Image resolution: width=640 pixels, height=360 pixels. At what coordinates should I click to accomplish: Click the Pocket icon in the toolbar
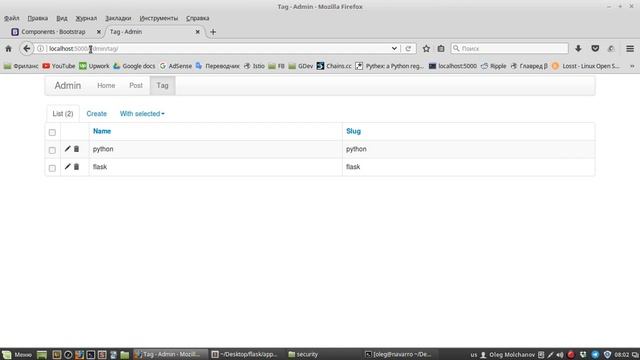click(595, 49)
